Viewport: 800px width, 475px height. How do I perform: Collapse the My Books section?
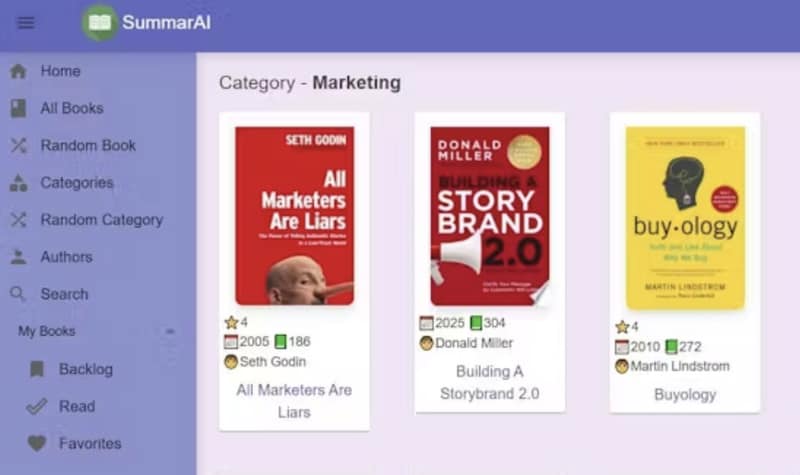[x=170, y=331]
